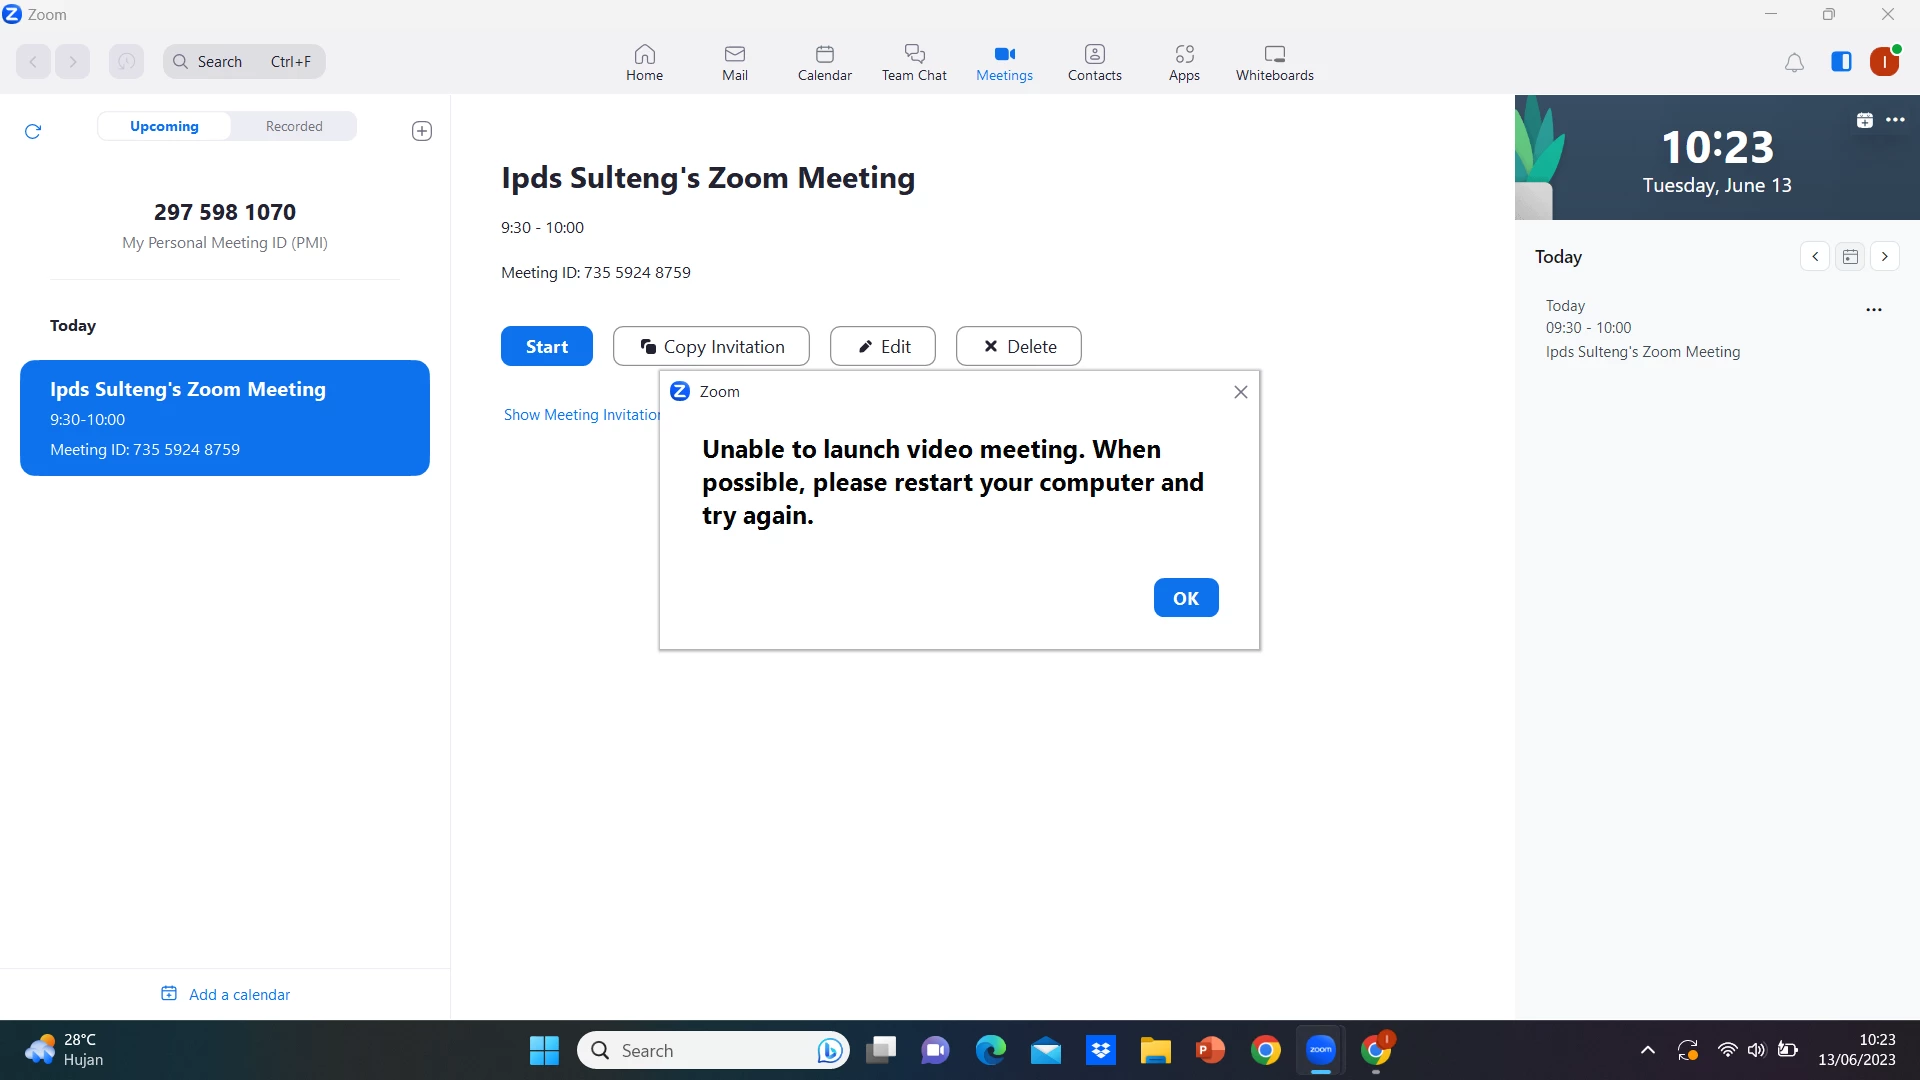This screenshot has height=1080, width=1920.
Task: Open the notifications bell
Action: (1794, 63)
